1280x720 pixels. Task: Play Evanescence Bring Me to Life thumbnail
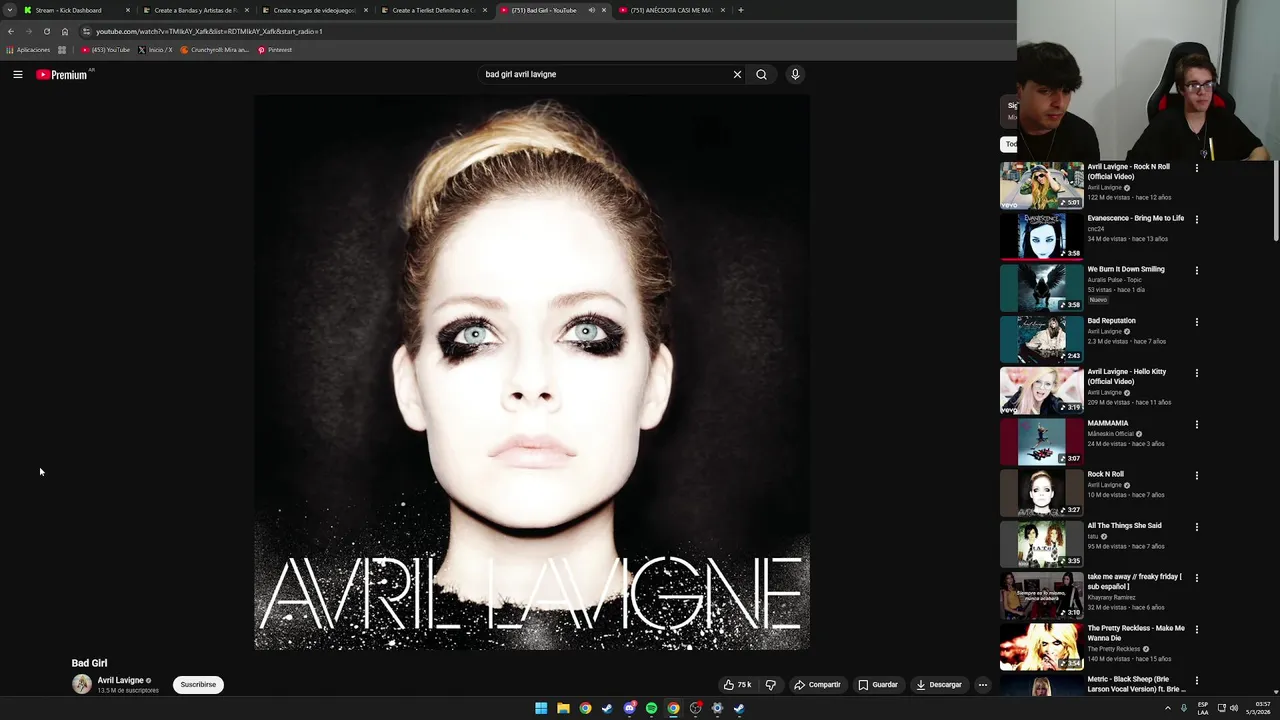pyautogui.click(x=1041, y=236)
